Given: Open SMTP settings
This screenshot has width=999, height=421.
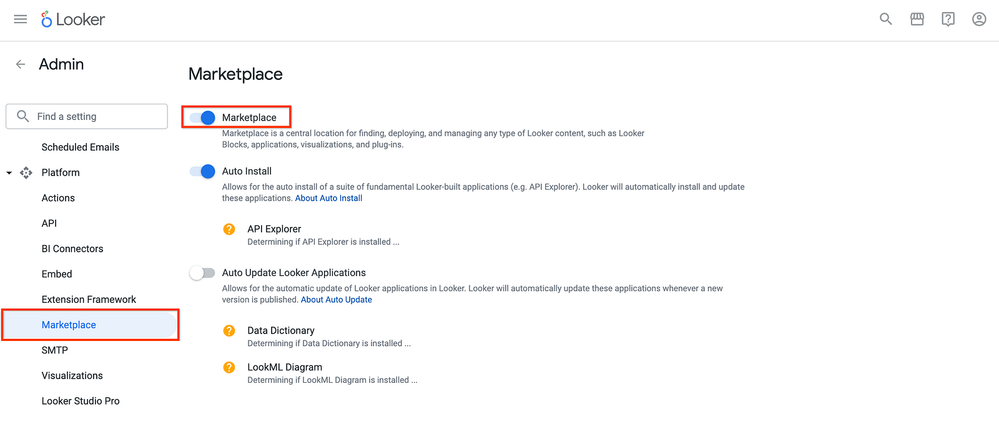Looking at the screenshot, I should point(55,350).
